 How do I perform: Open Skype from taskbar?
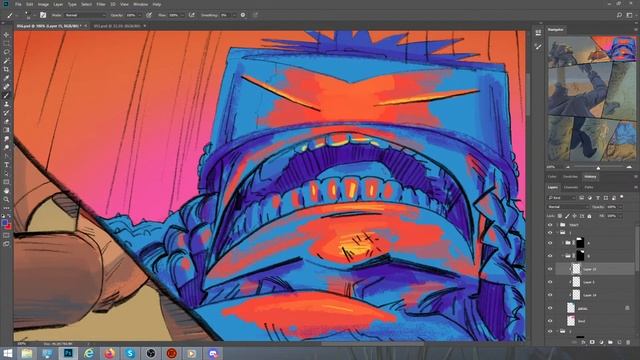click(130, 353)
